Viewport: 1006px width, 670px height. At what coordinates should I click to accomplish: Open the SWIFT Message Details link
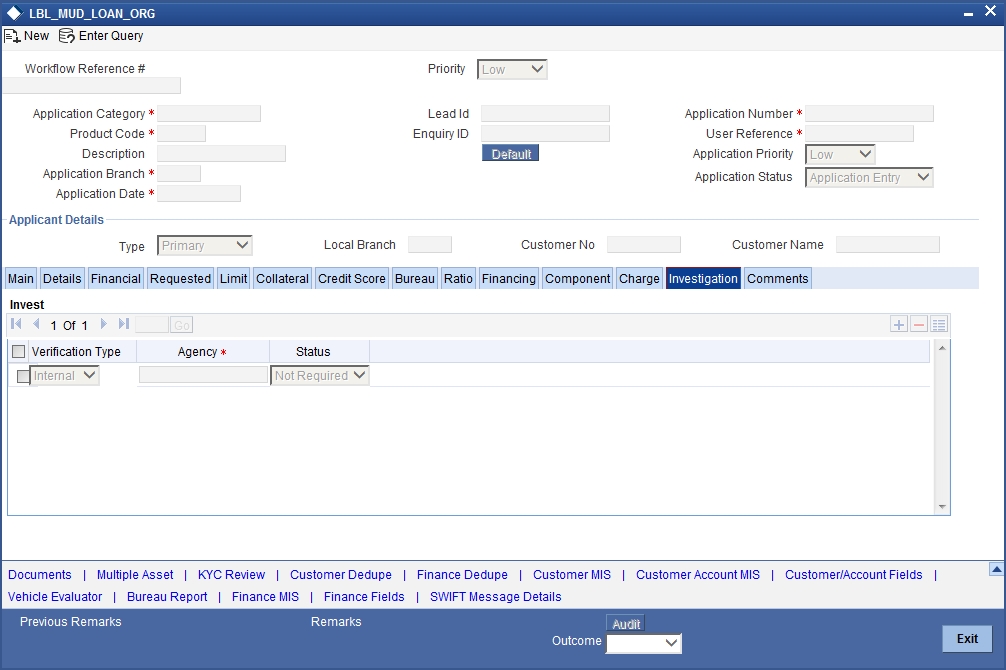[x=495, y=596]
